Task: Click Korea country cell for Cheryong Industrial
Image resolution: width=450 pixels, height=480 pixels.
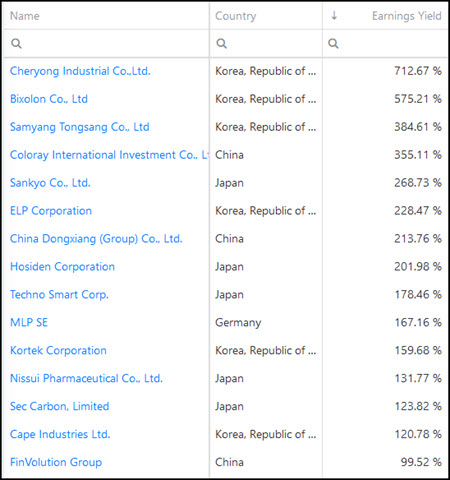Action: click(266, 71)
